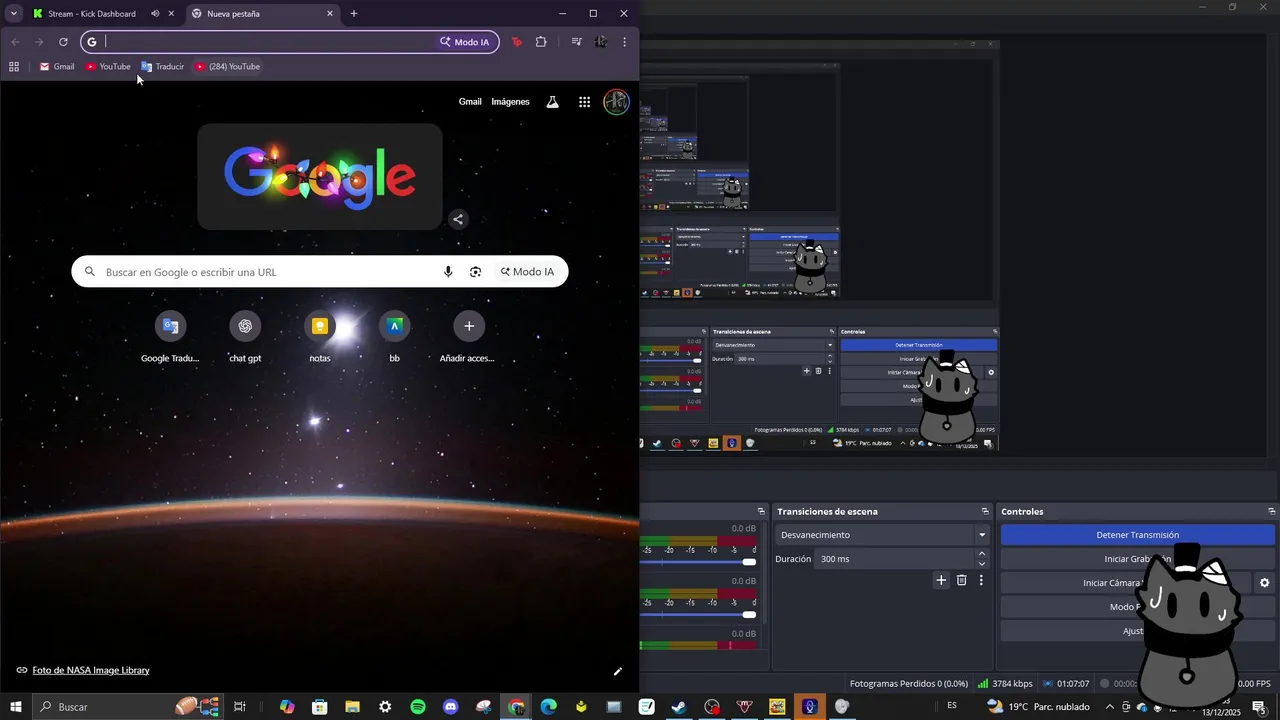Click the Google account profile avatar
1280x720 pixels.
616,102
